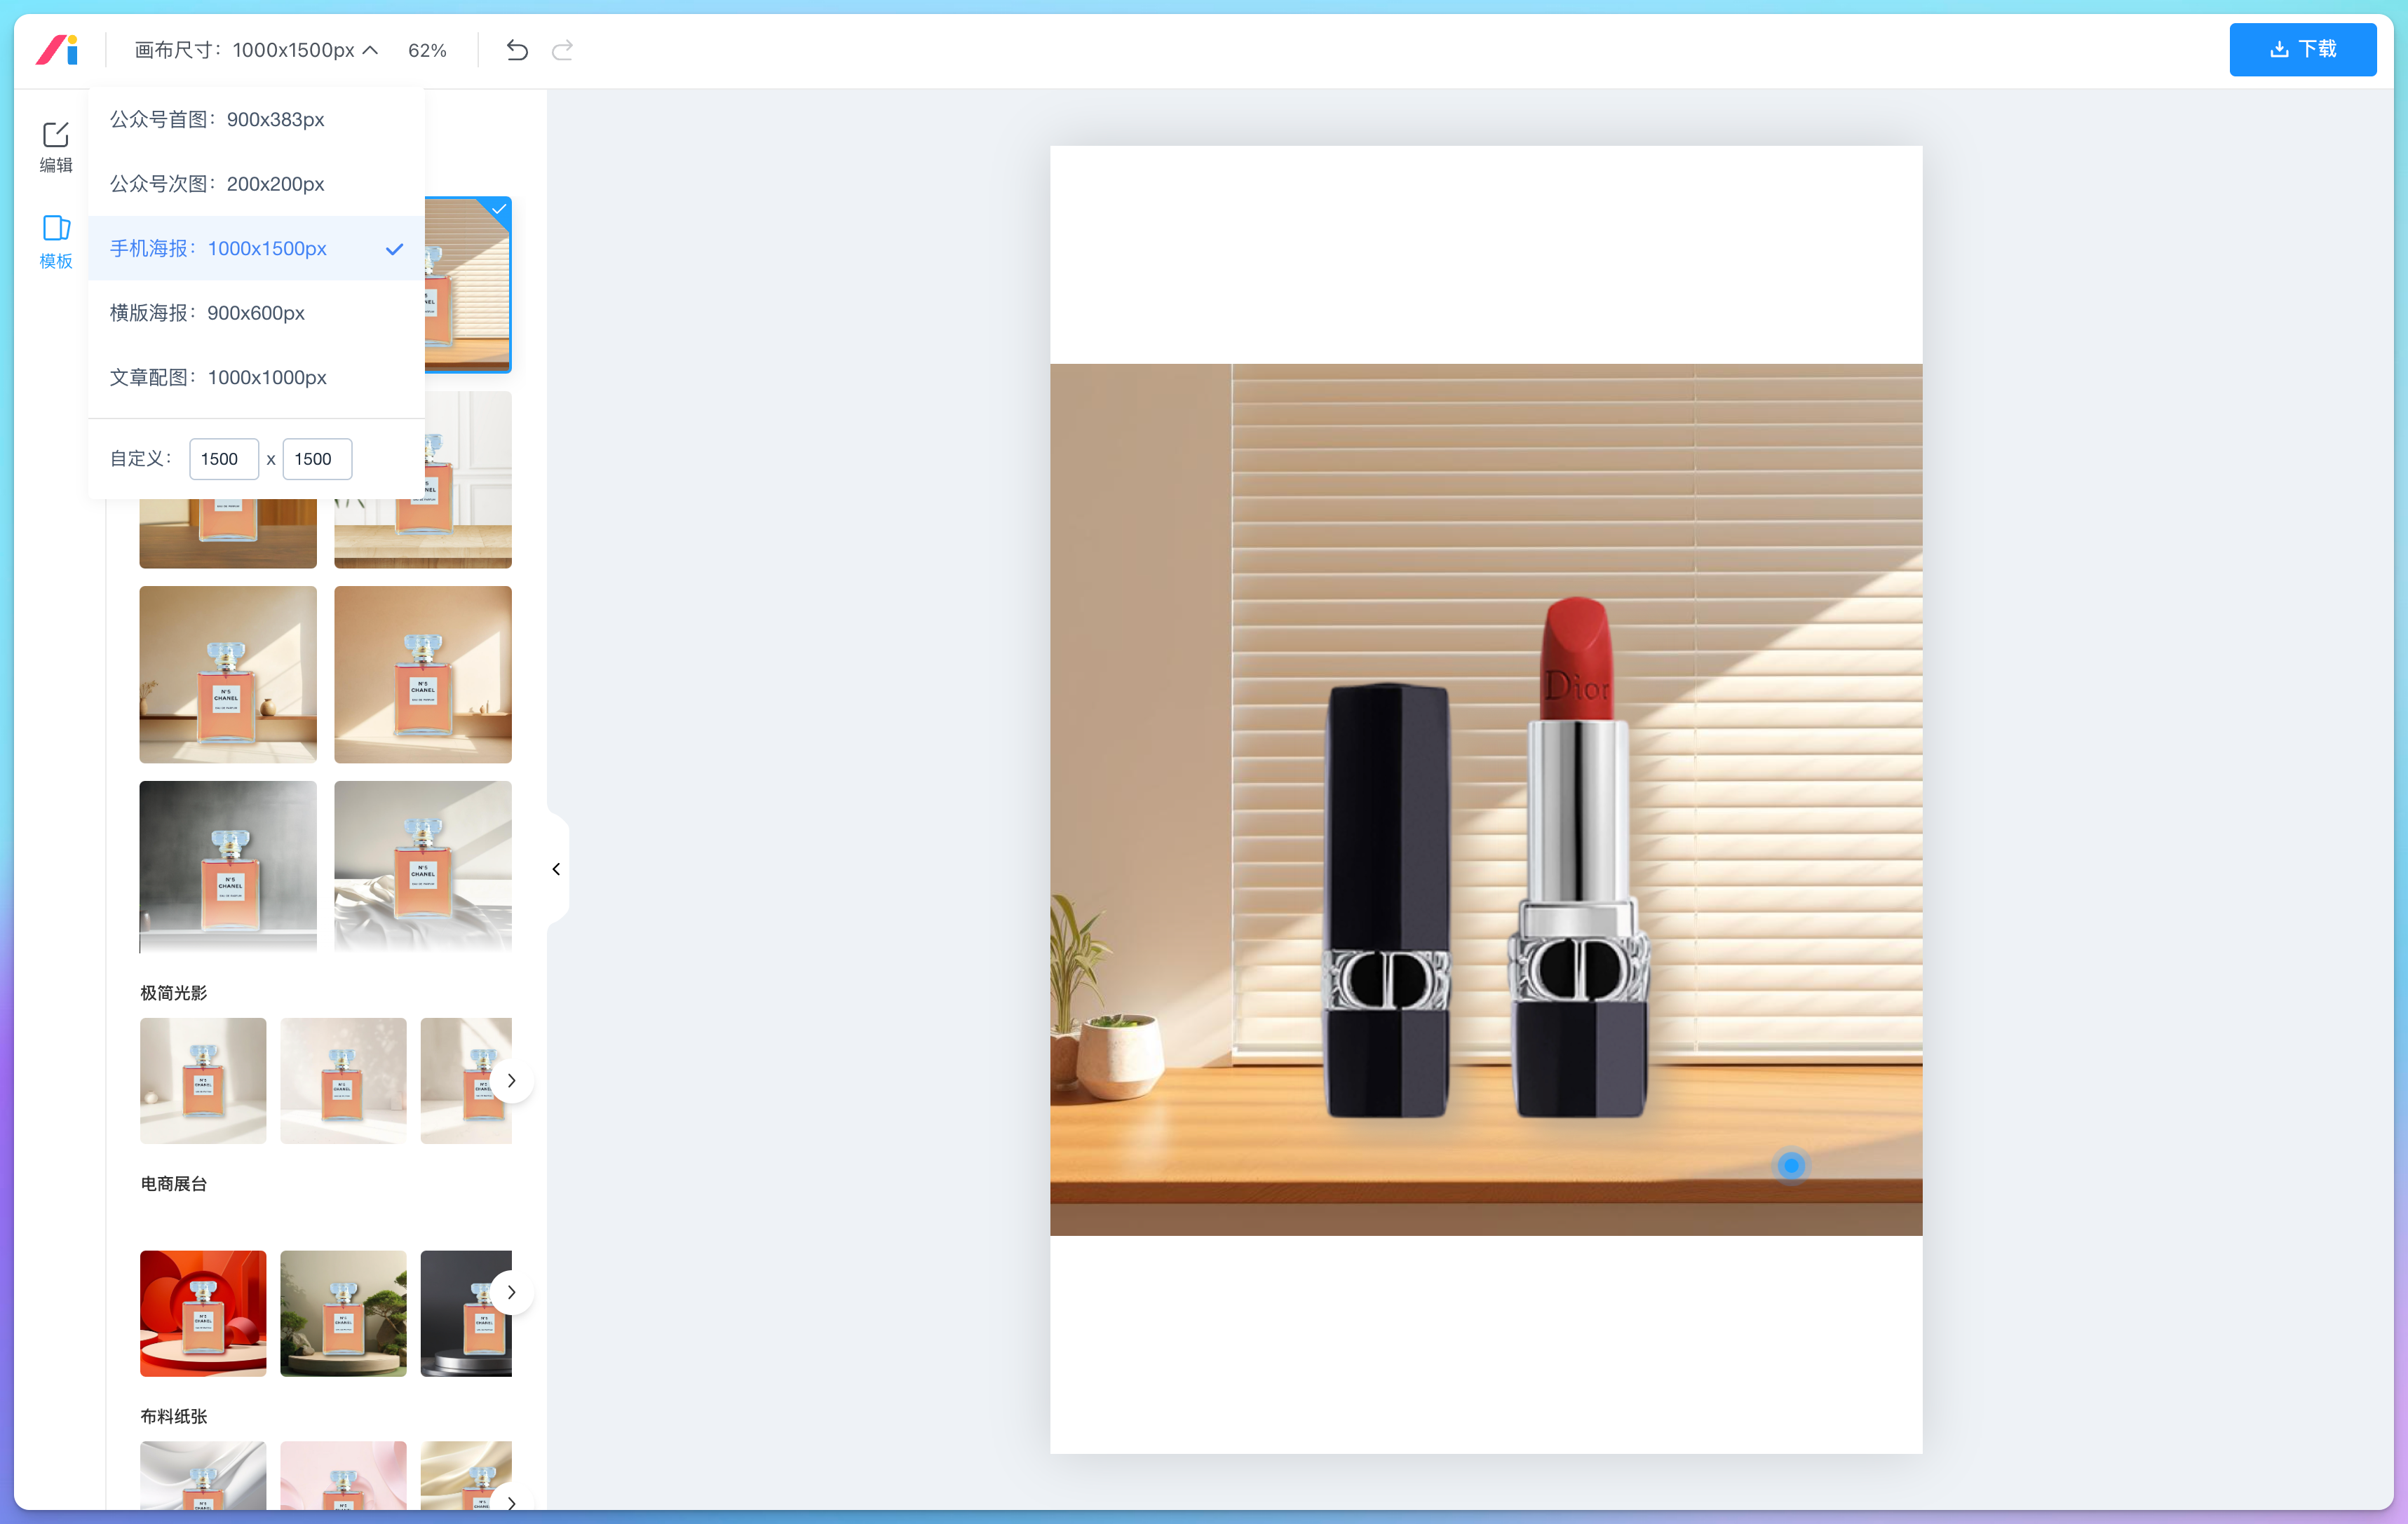The height and width of the screenshot is (1524, 2408).
Task: Click the 布料纸张 section heading
Action: (x=174, y=1416)
